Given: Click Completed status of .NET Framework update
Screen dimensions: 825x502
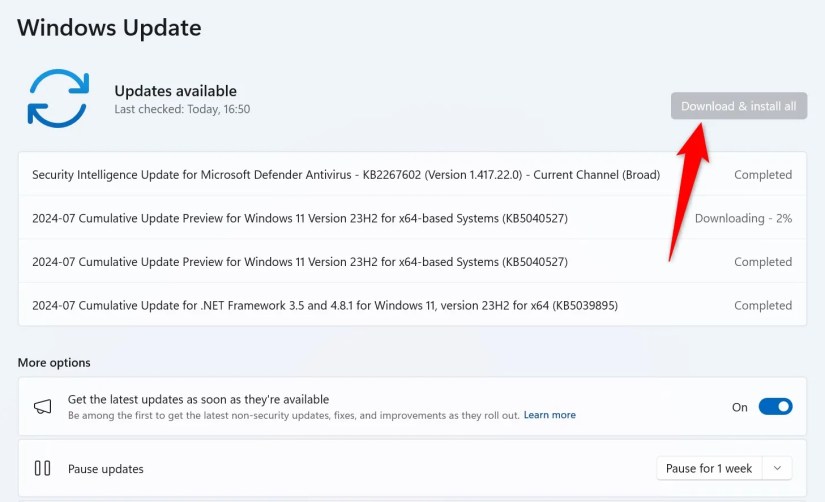Looking at the screenshot, I should (x=762, y=305).
